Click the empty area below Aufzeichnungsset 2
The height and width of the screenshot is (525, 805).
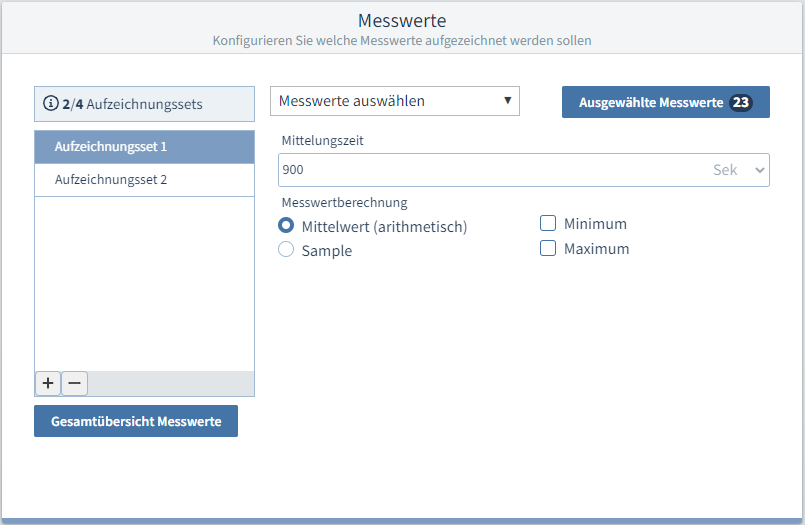point(144,280)
